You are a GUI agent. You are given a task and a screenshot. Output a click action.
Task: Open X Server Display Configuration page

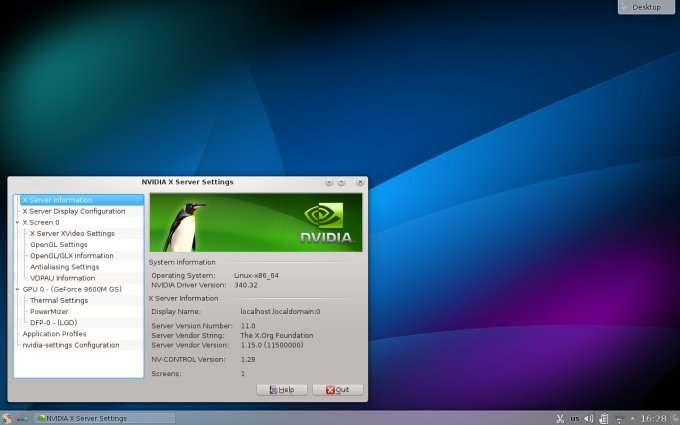pos(74,211)
